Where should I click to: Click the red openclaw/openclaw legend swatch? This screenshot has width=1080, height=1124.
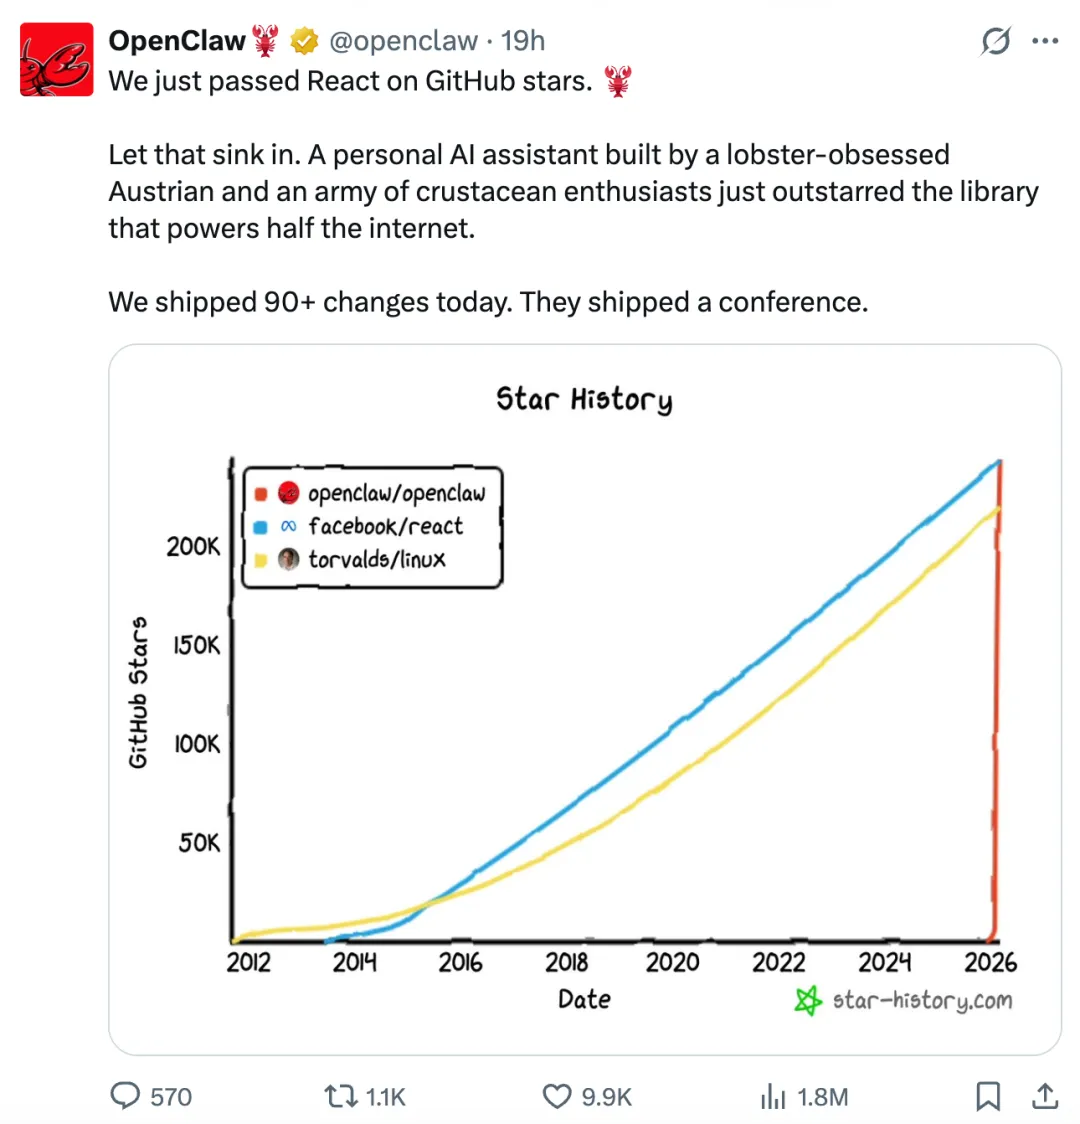tap(261, 493)
